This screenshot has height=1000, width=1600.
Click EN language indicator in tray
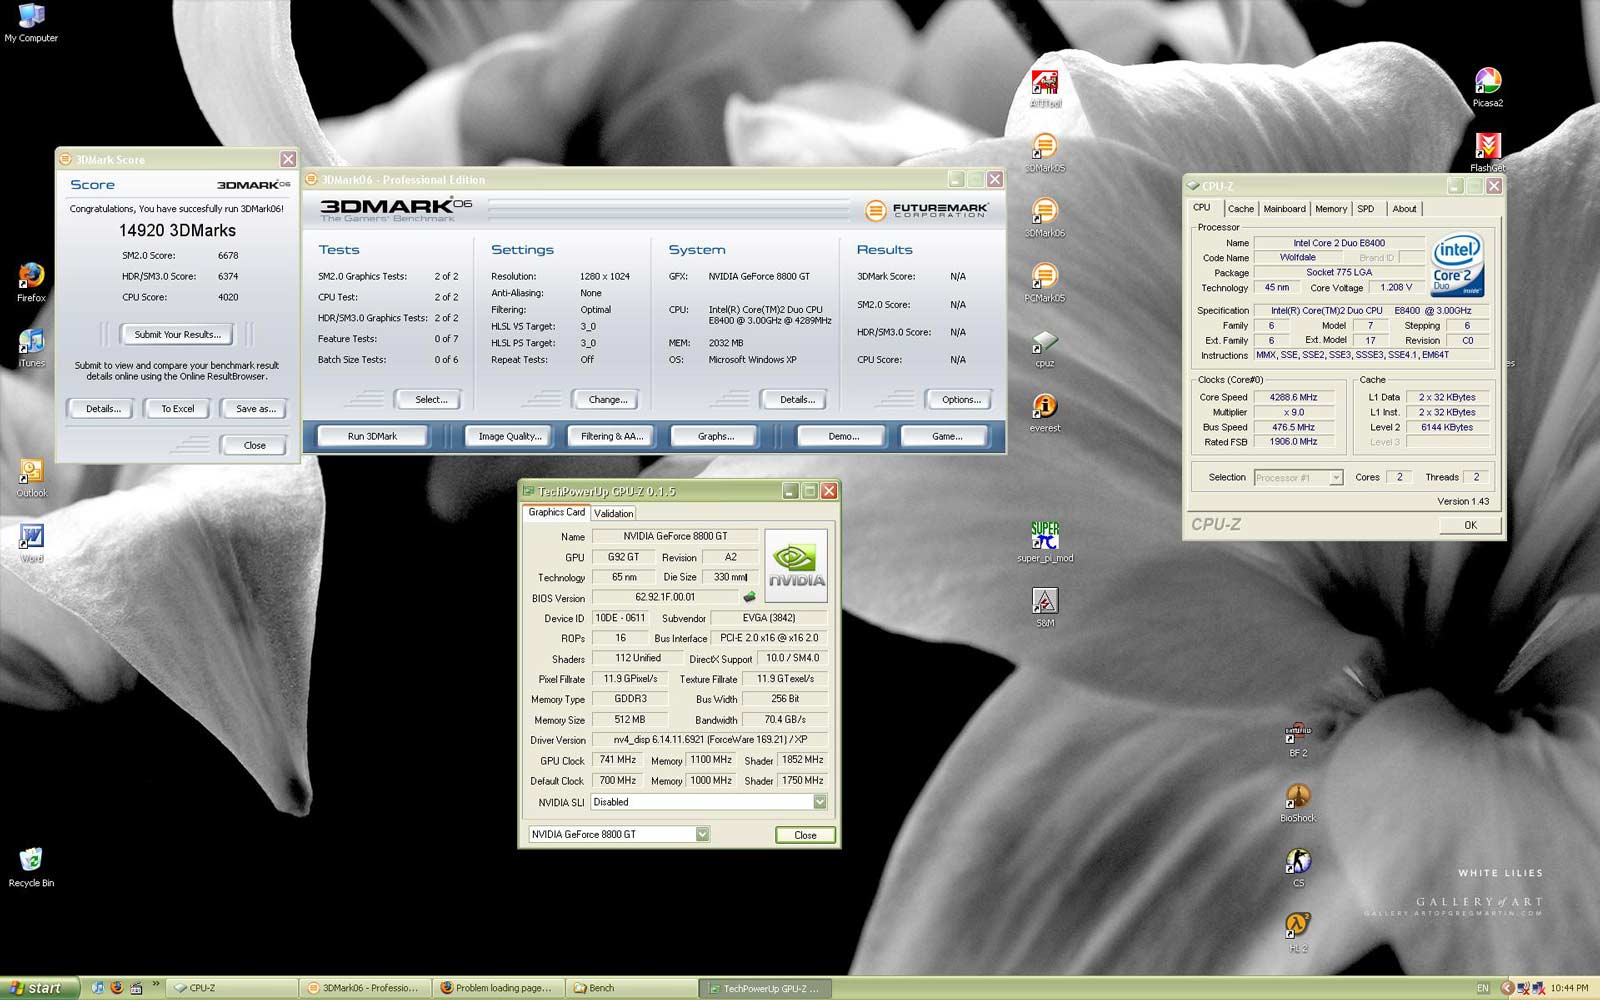(1483, 988)
